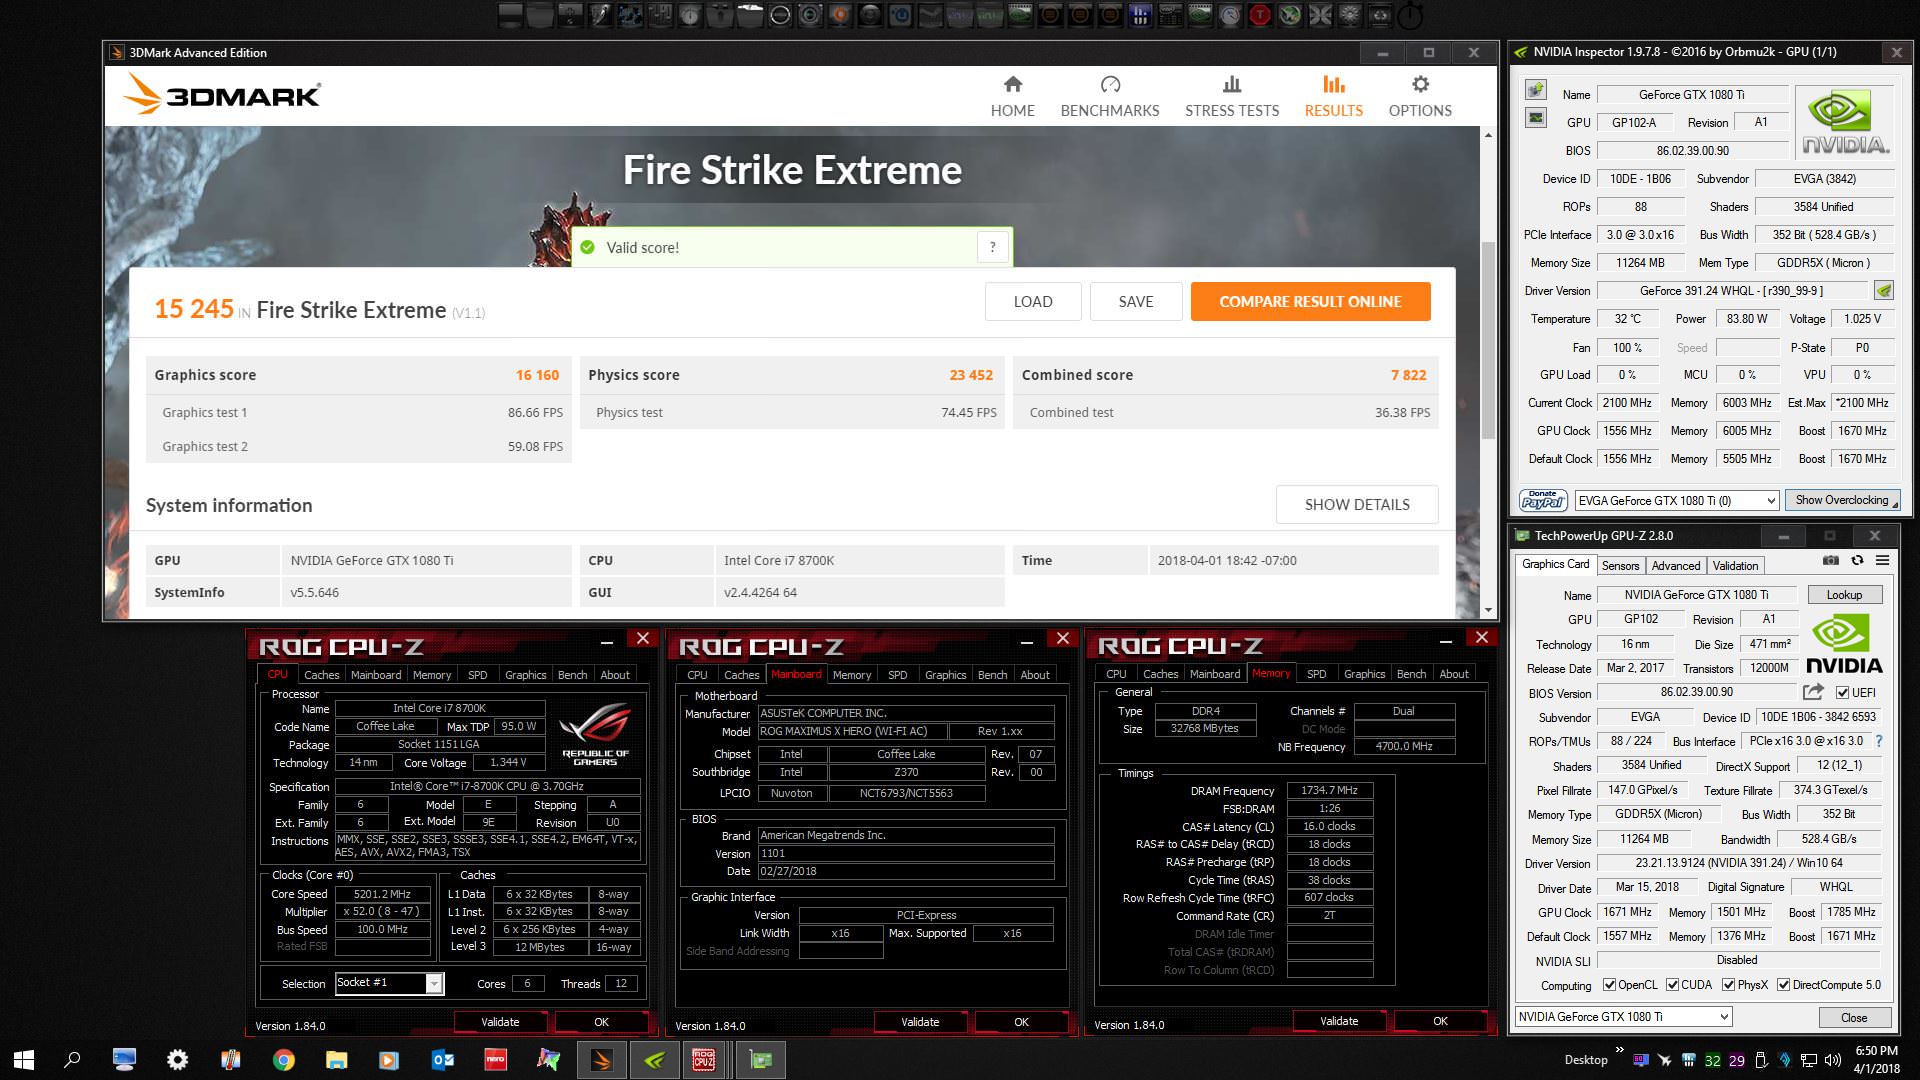Click the taskbar clock showing 6:50 PM
Image resolution: width=1920 pixels, height=1080 pixels.
pos(1876,1059)
